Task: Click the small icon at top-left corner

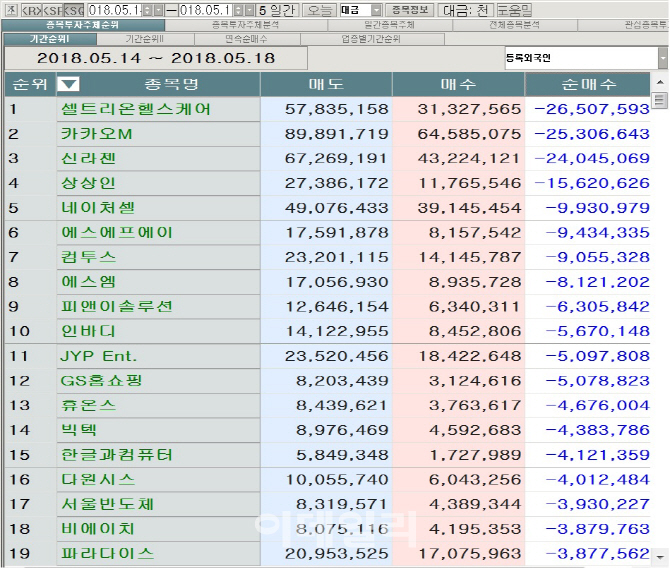Action: coord(9,9)
